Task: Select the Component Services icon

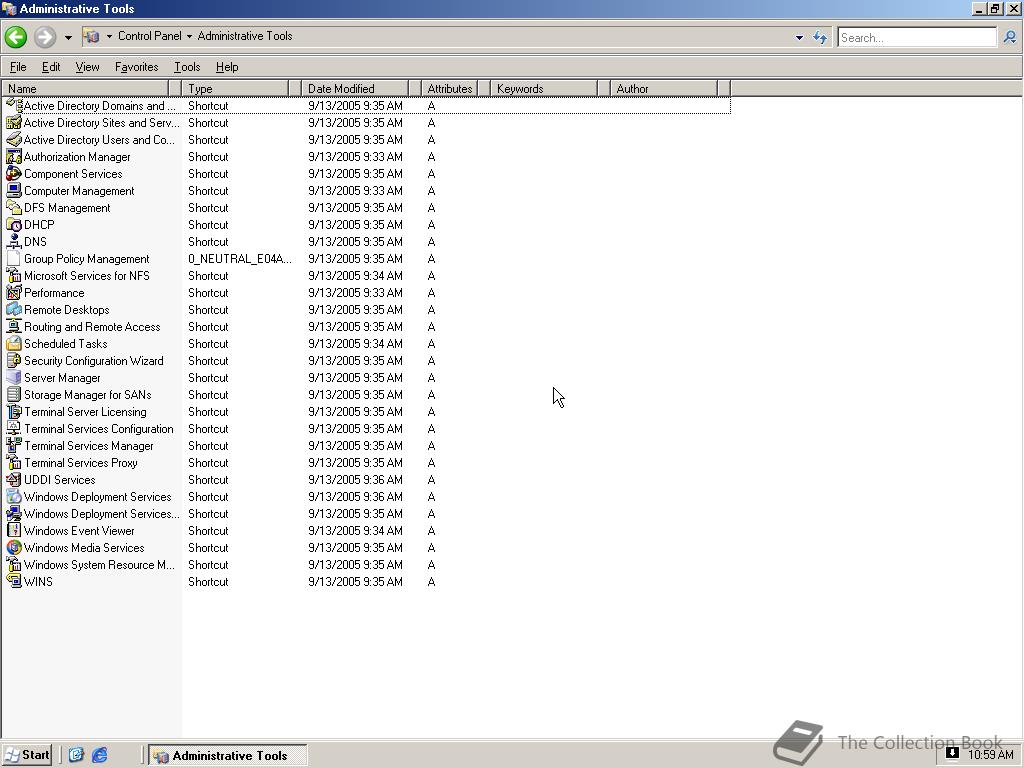Action: coord(14,173)
